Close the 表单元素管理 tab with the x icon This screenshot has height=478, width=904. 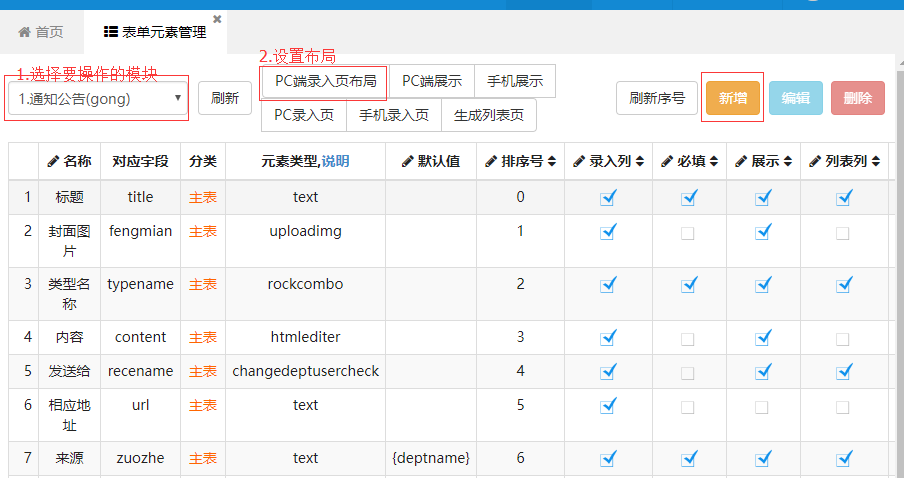point(218,19)
